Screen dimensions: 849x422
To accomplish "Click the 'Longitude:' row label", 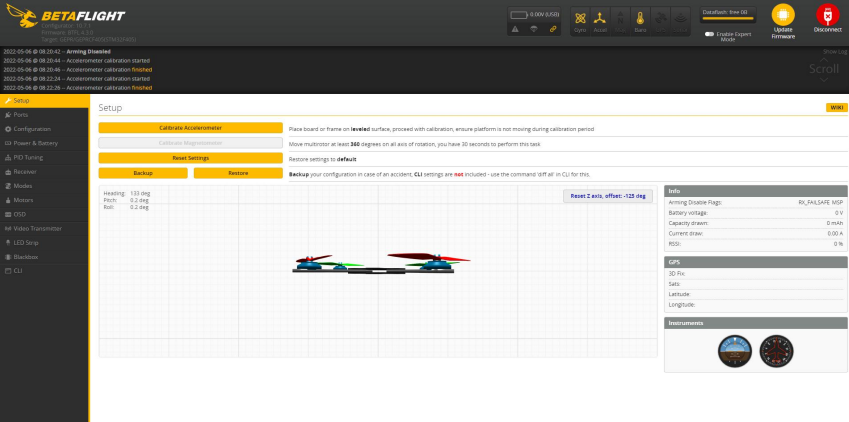I will pos(682,304).
